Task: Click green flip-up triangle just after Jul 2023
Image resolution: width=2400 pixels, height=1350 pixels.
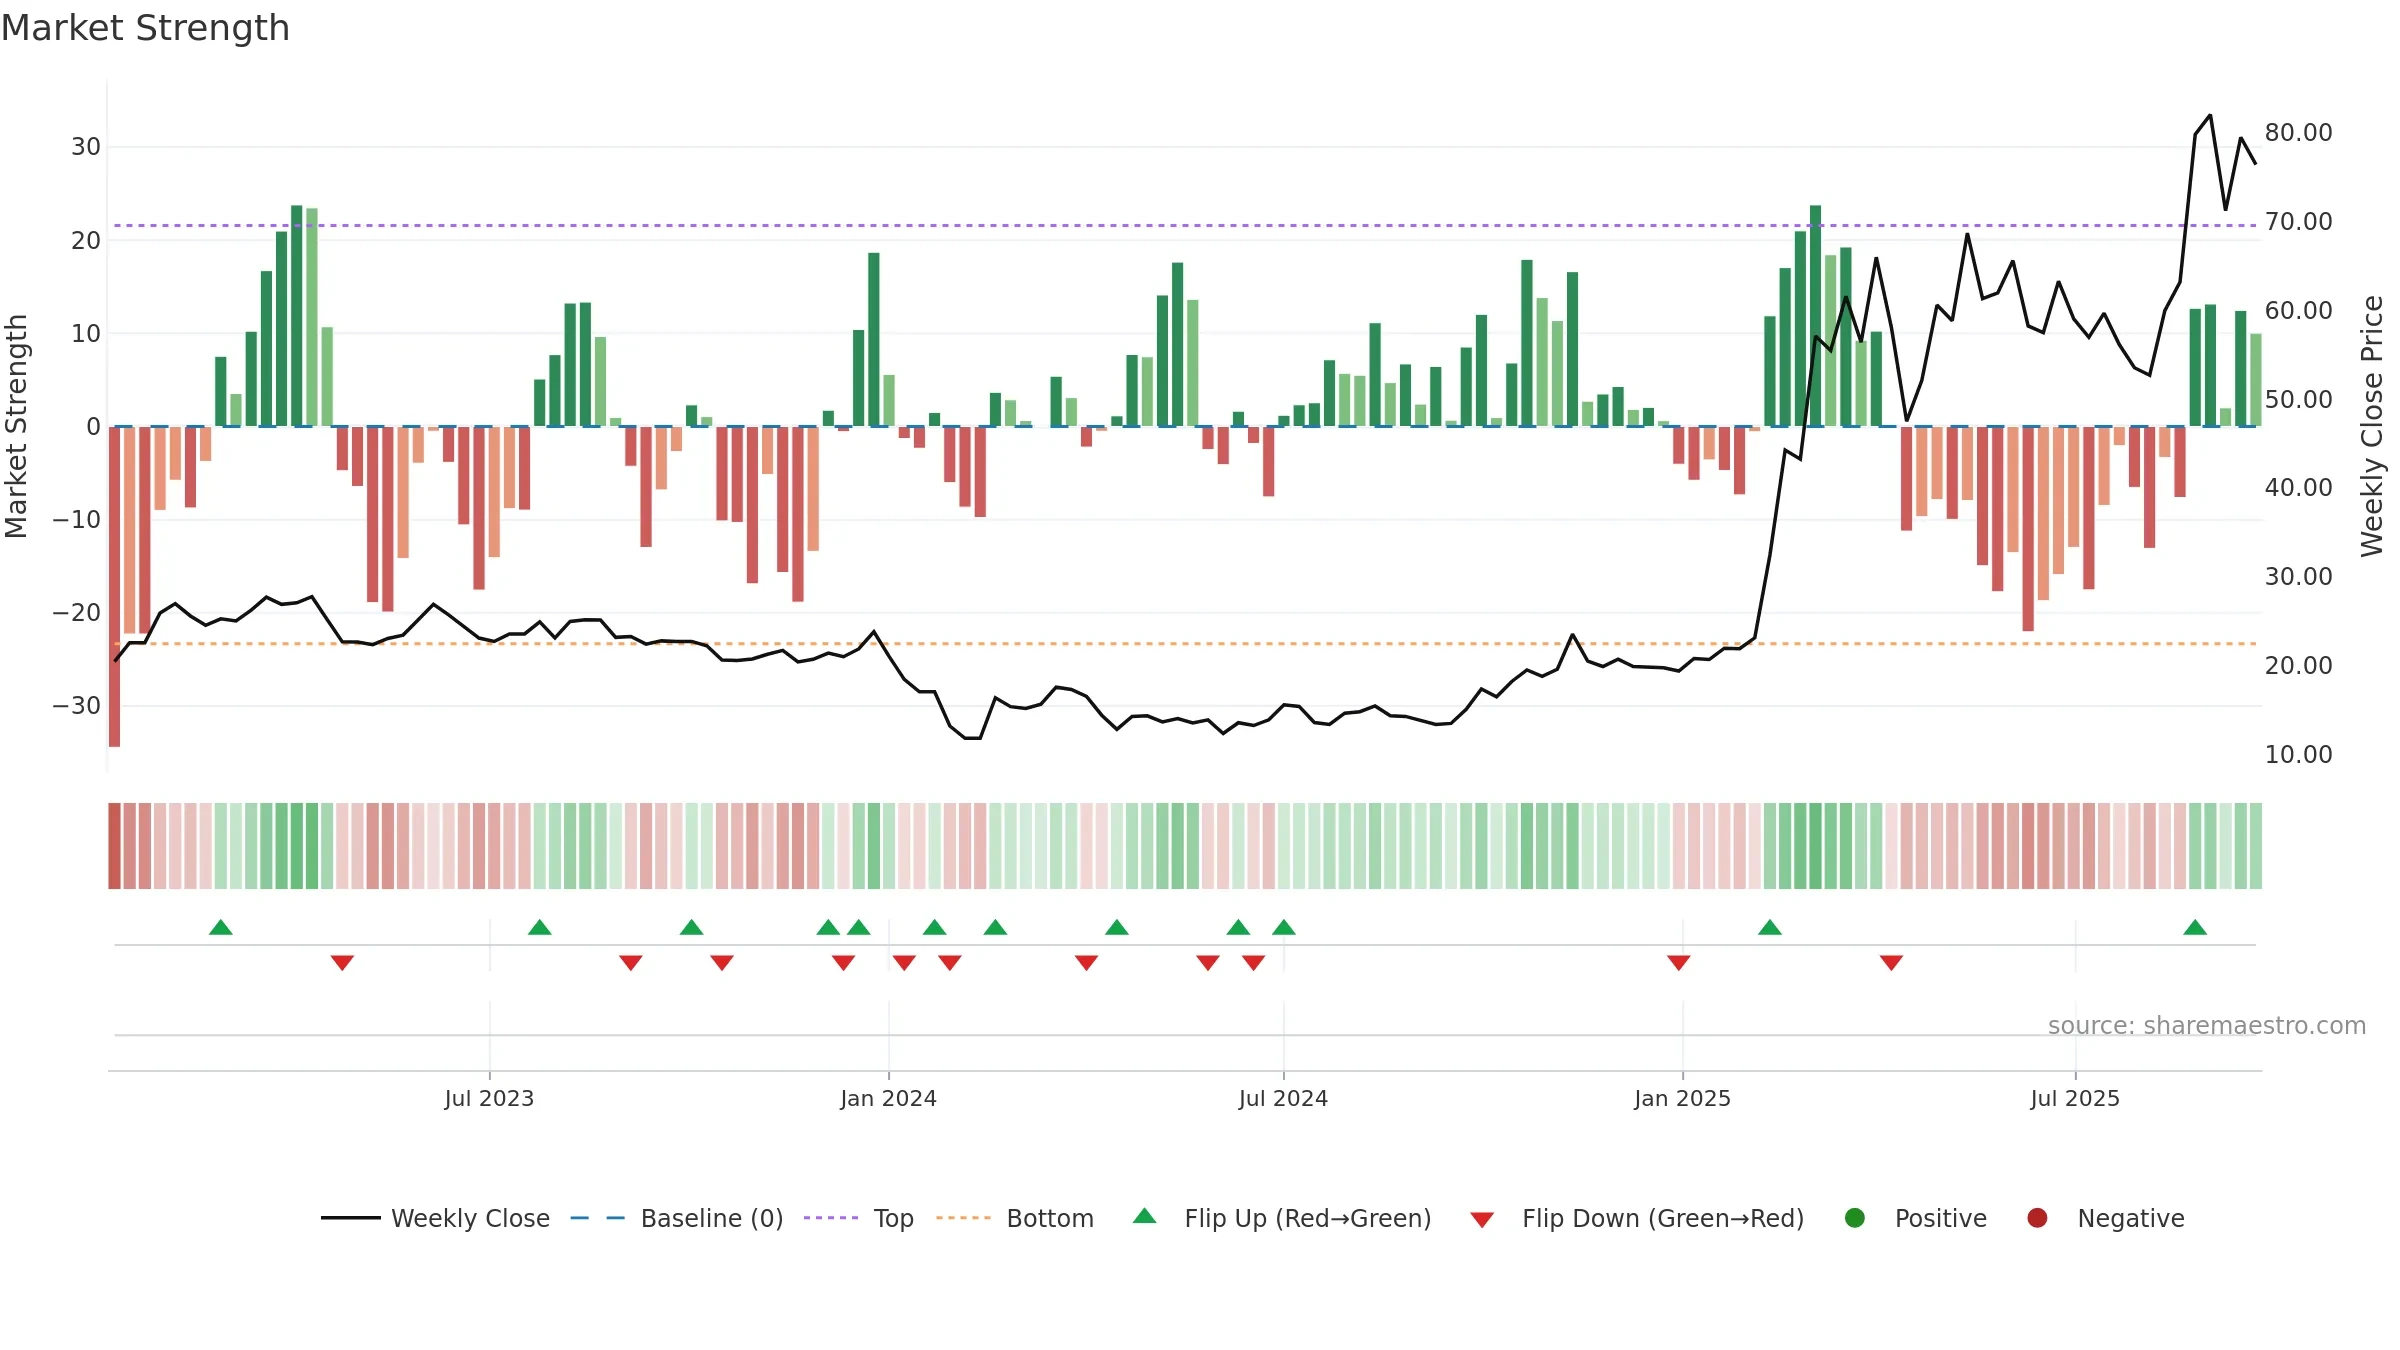Action: (x=540, y=927)
